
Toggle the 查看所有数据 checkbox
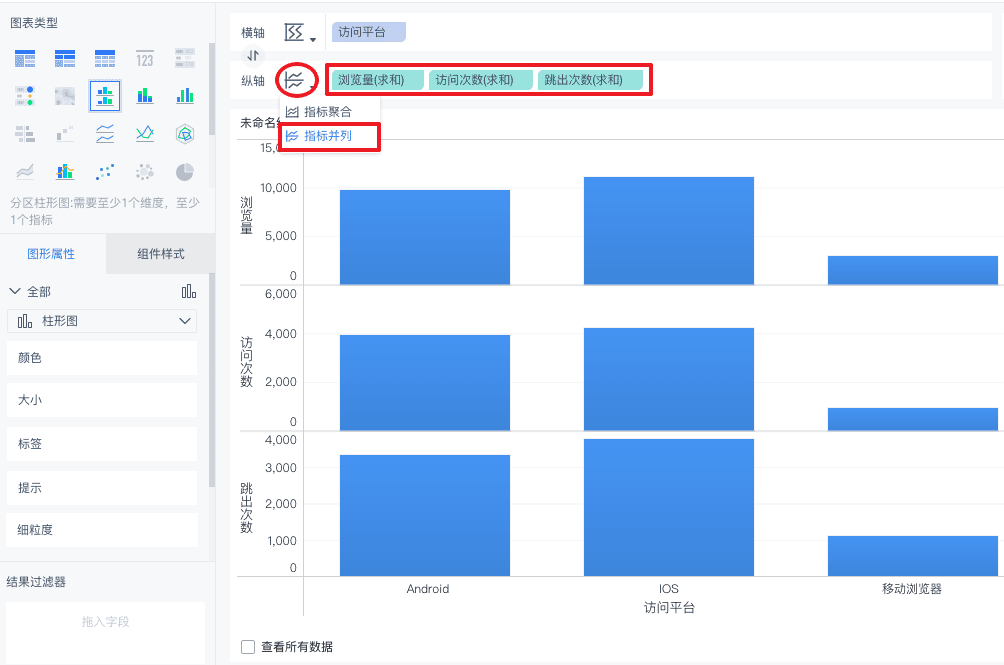click(248, 647)
